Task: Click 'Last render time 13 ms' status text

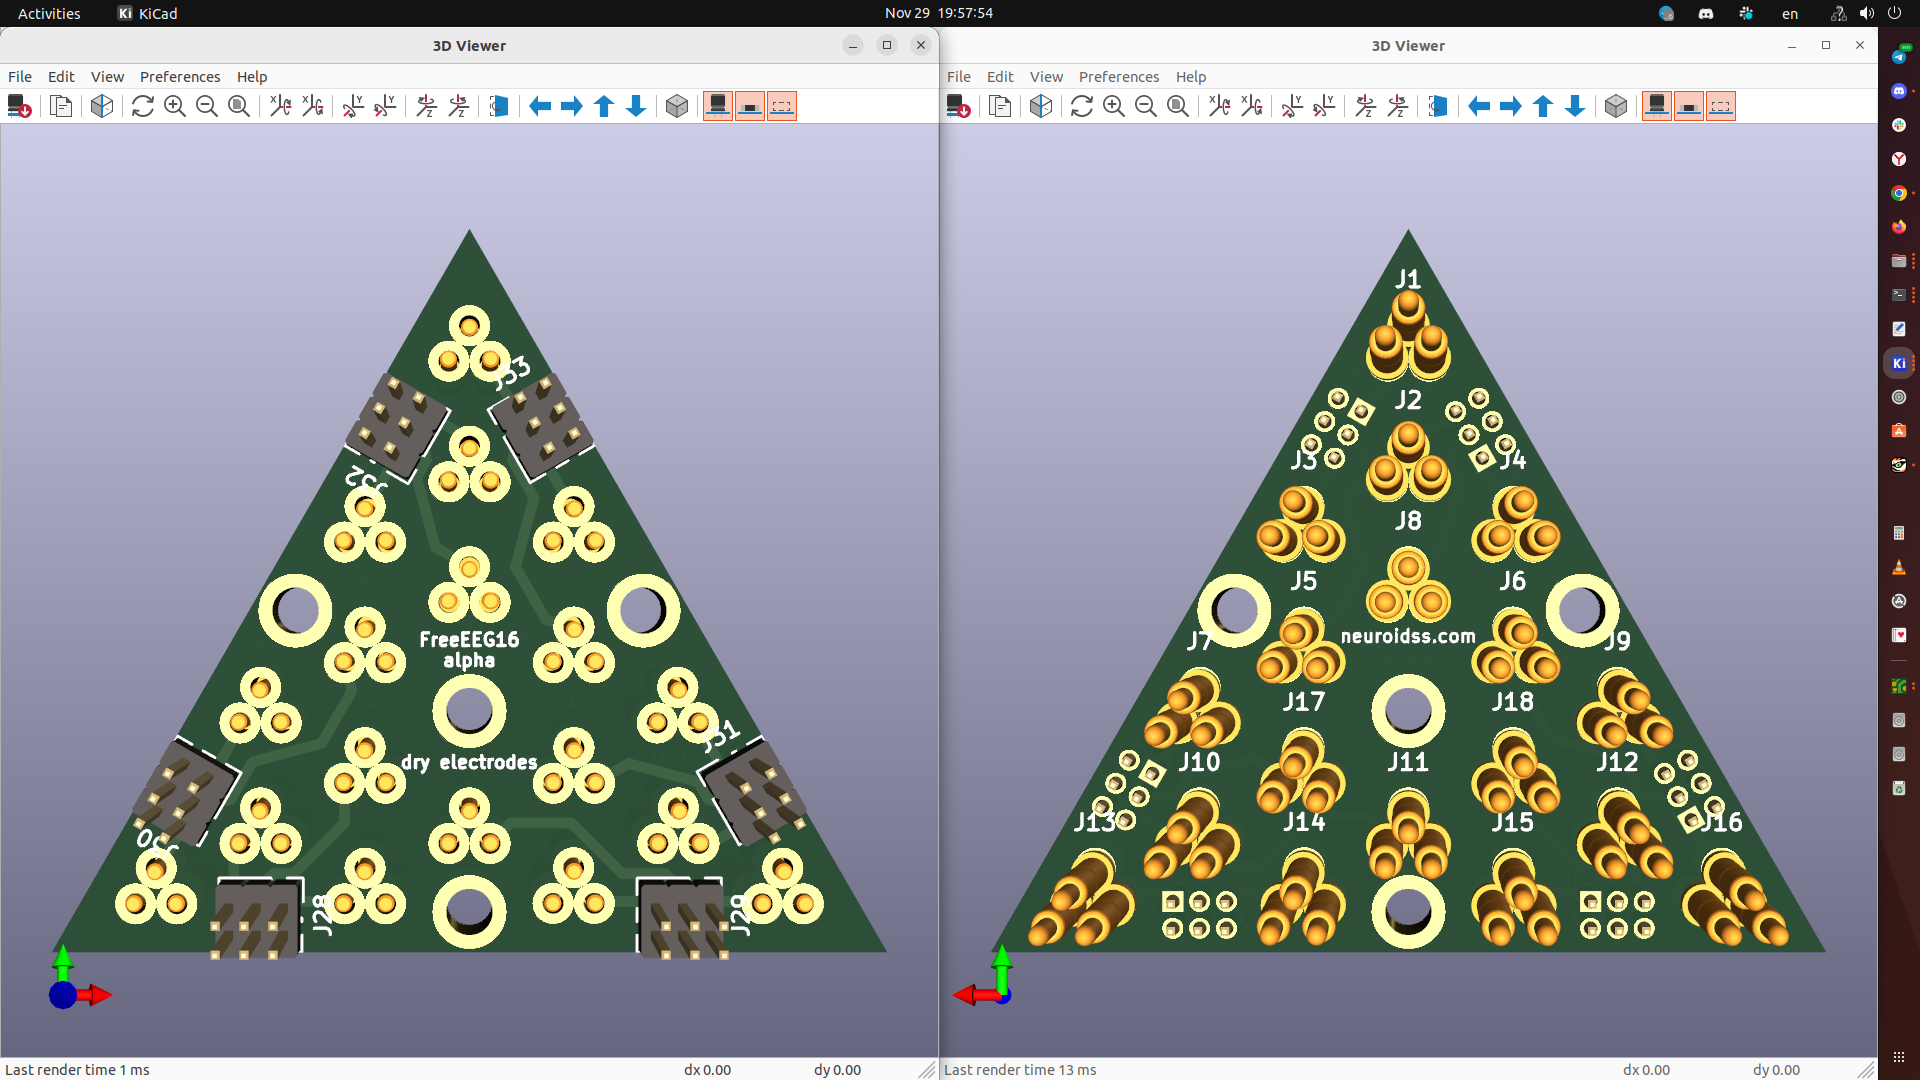Action: (x=1020, y=1070)
